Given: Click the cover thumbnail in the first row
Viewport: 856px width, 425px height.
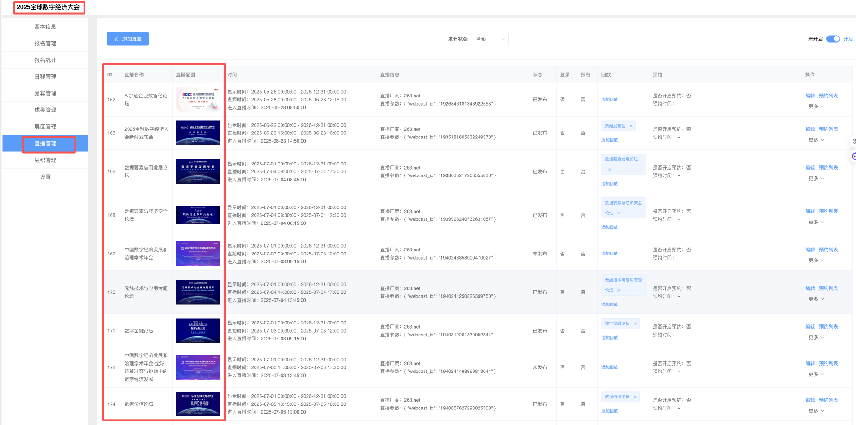Looking at the screenshot, I should point(198,98).
